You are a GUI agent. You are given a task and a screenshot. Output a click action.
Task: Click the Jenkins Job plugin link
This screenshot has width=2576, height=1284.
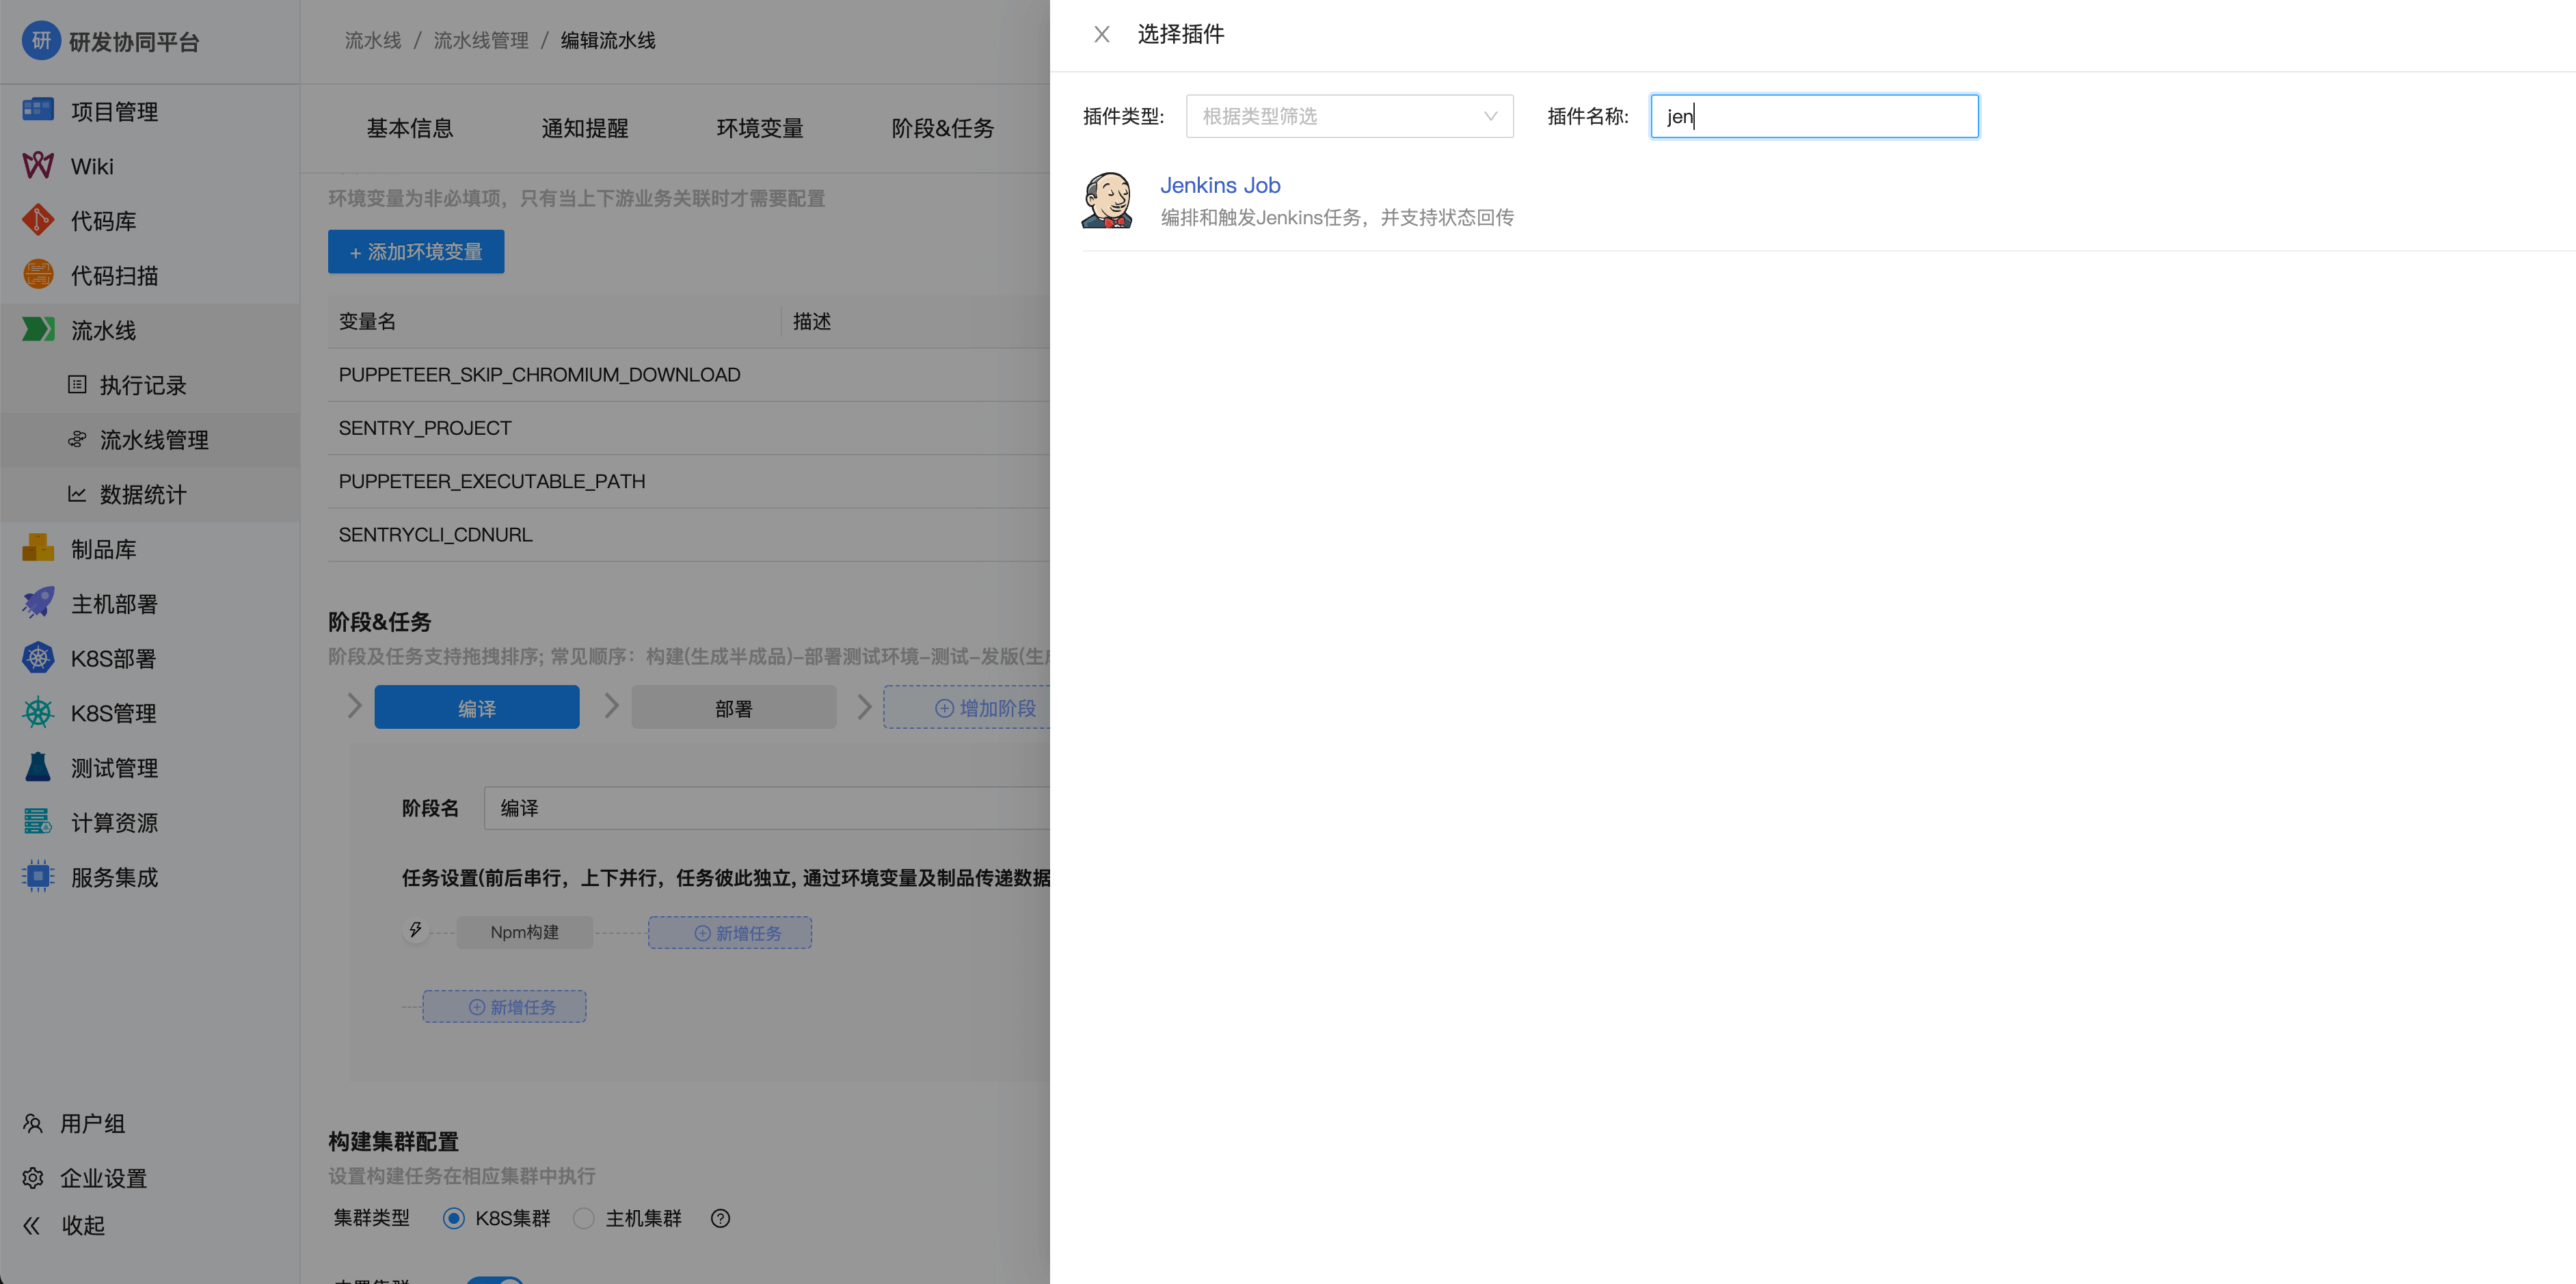pos(1219,185)
